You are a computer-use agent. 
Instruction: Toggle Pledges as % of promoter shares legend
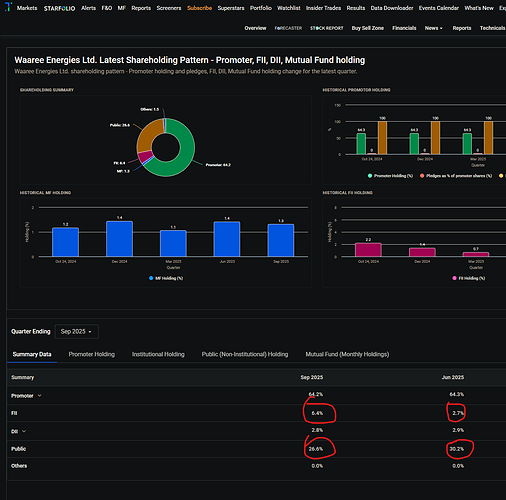point(456,176)
